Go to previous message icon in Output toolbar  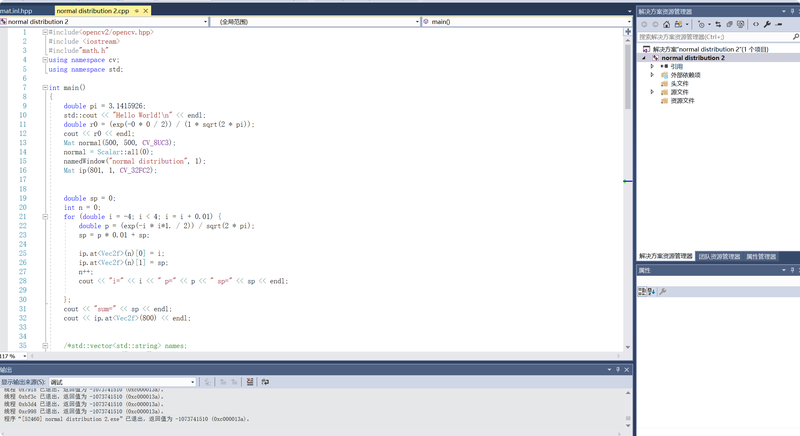[x=223, y=382]
